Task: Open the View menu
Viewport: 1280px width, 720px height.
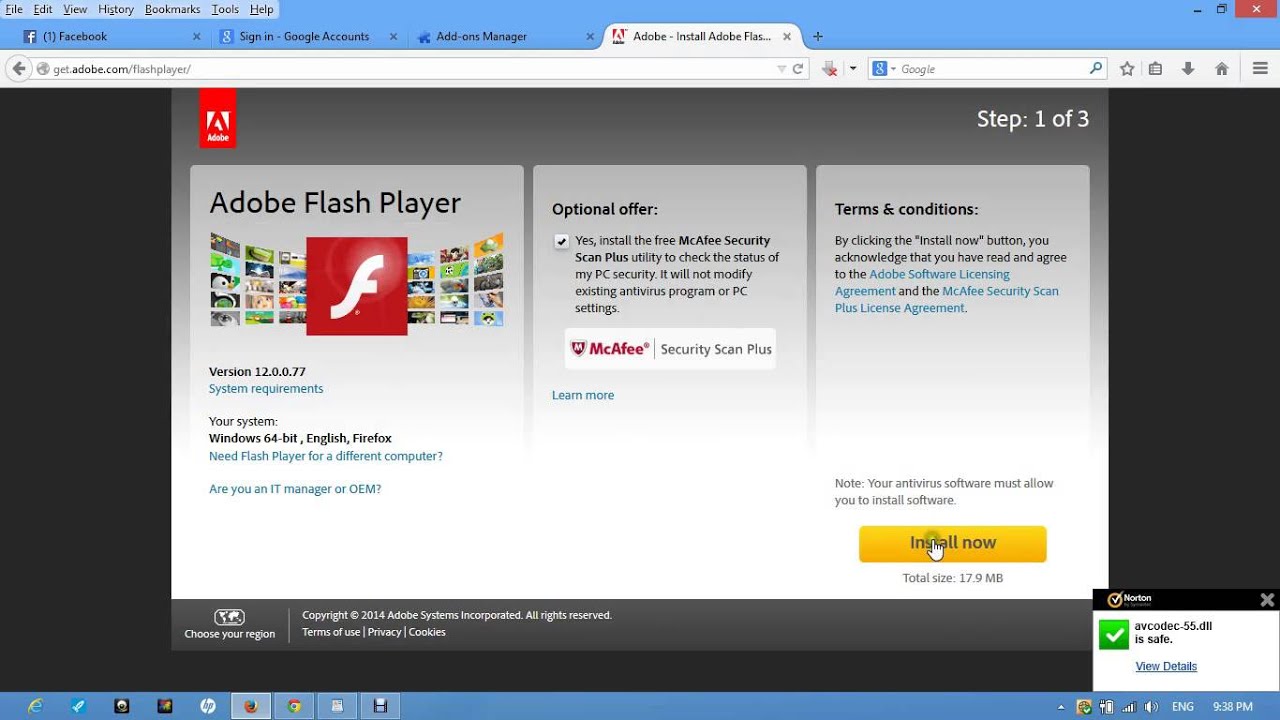Action: (x=75, y=9)
